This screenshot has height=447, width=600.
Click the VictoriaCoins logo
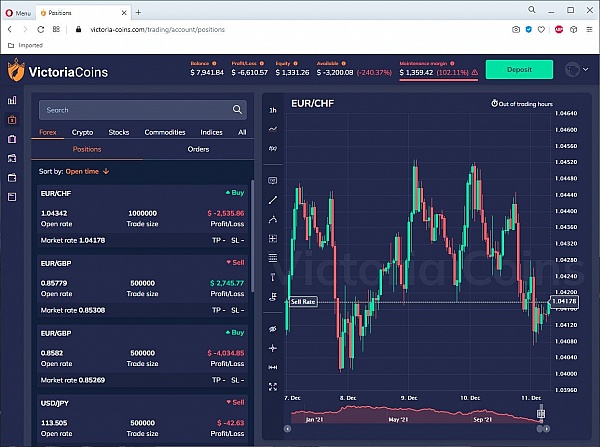coord(58,70)
